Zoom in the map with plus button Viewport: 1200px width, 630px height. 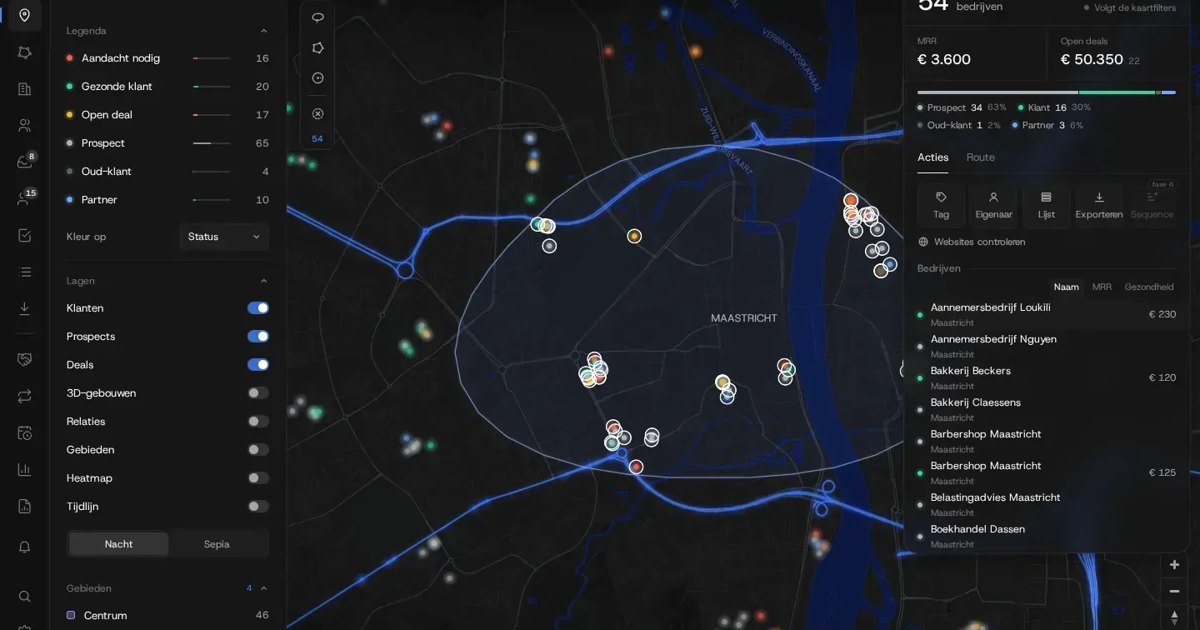coord(1174,565)
